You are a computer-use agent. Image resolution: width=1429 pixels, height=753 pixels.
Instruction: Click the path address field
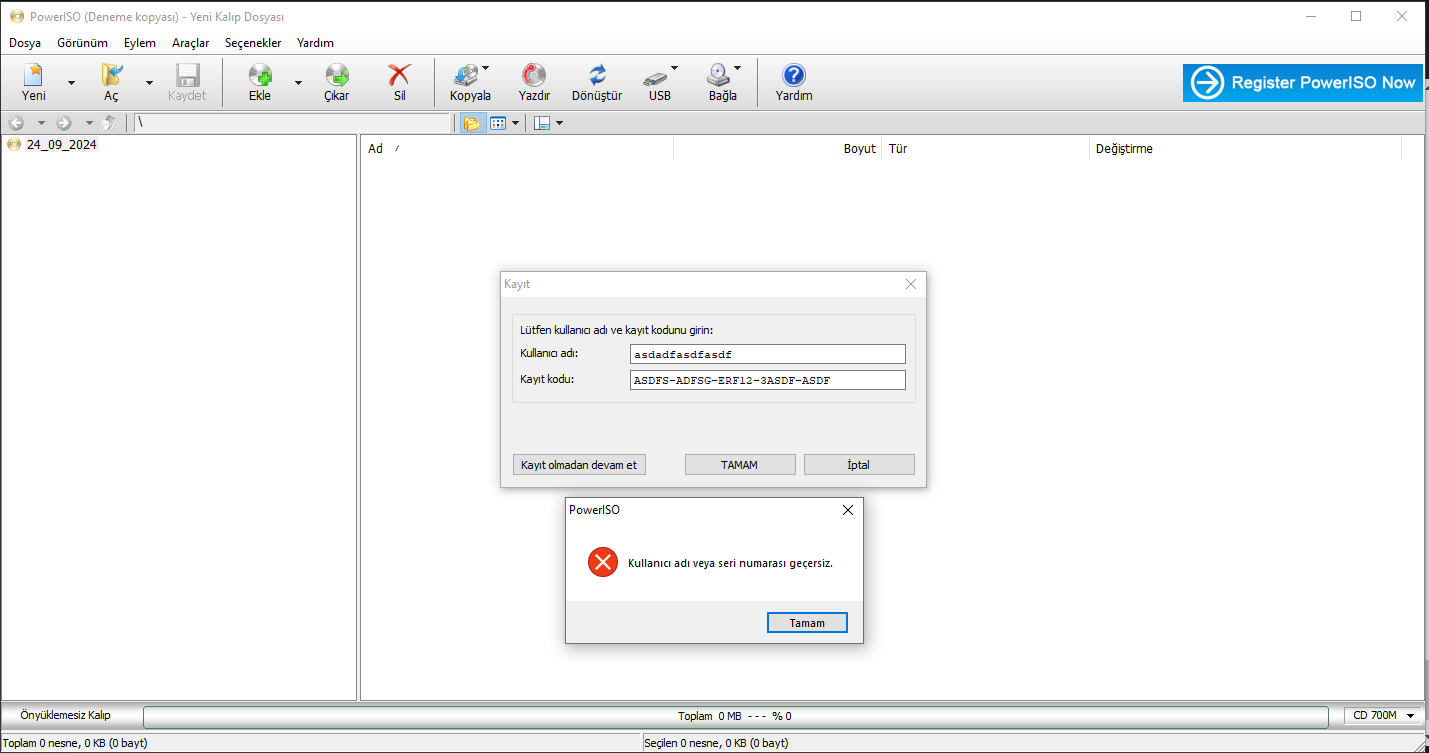click(x=293, y=123)
